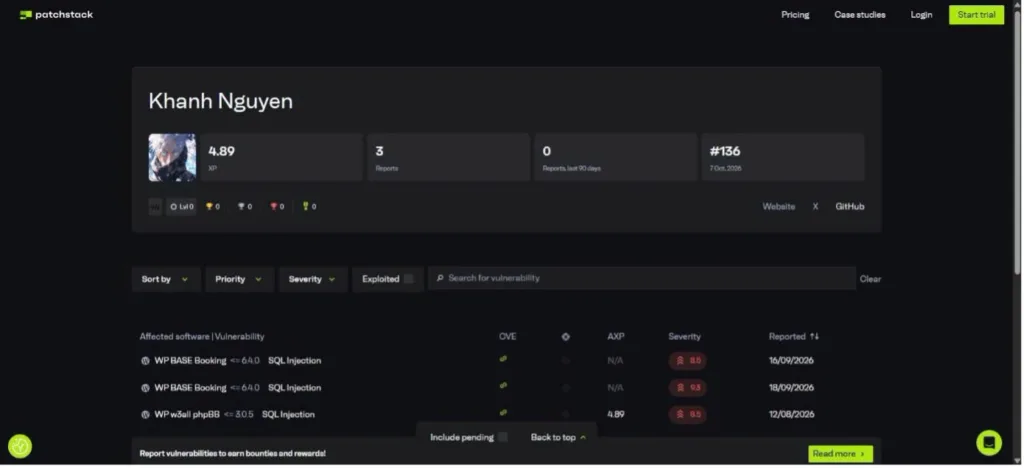Click the 16/09/2026 reported date

tap(791, 360)
